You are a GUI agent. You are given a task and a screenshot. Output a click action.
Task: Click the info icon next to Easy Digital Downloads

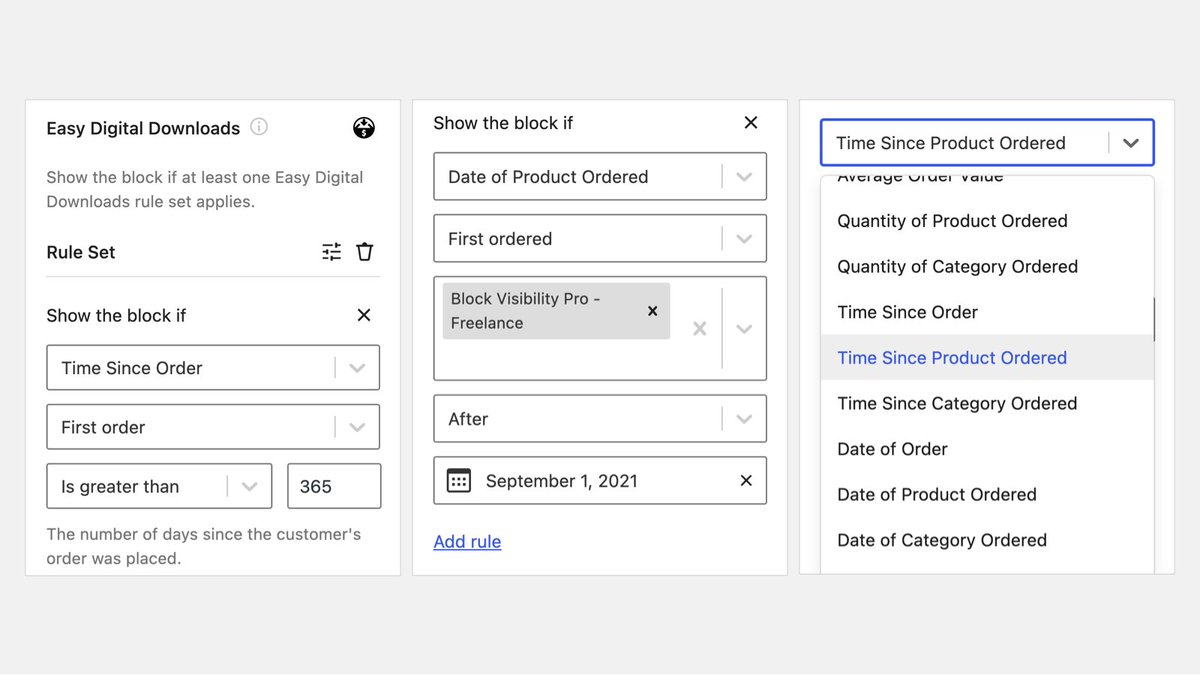pos(259,127)
